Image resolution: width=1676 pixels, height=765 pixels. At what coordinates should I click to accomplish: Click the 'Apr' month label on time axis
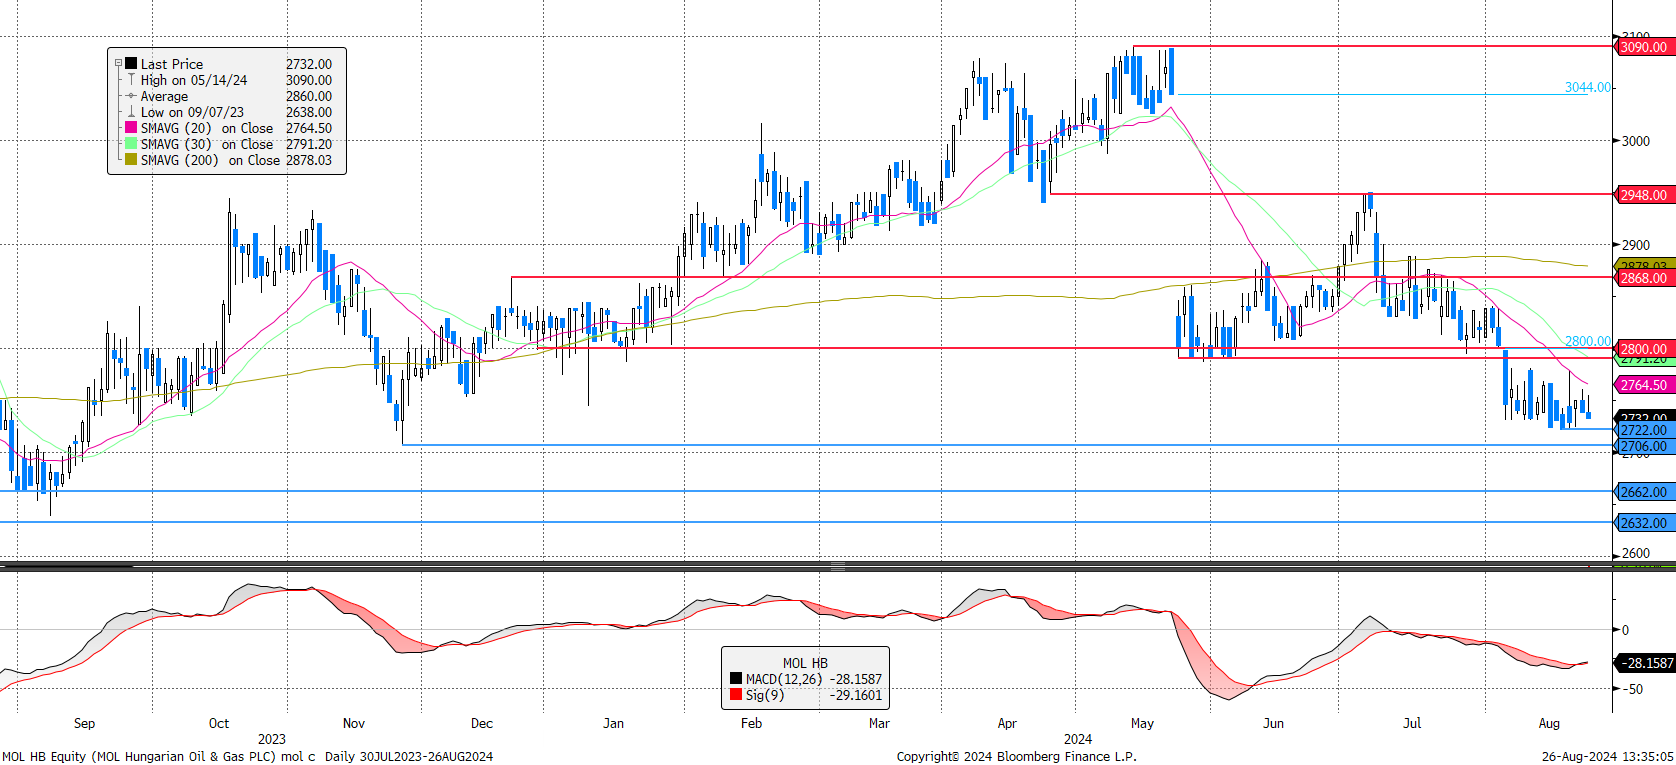coord(1007,723)
